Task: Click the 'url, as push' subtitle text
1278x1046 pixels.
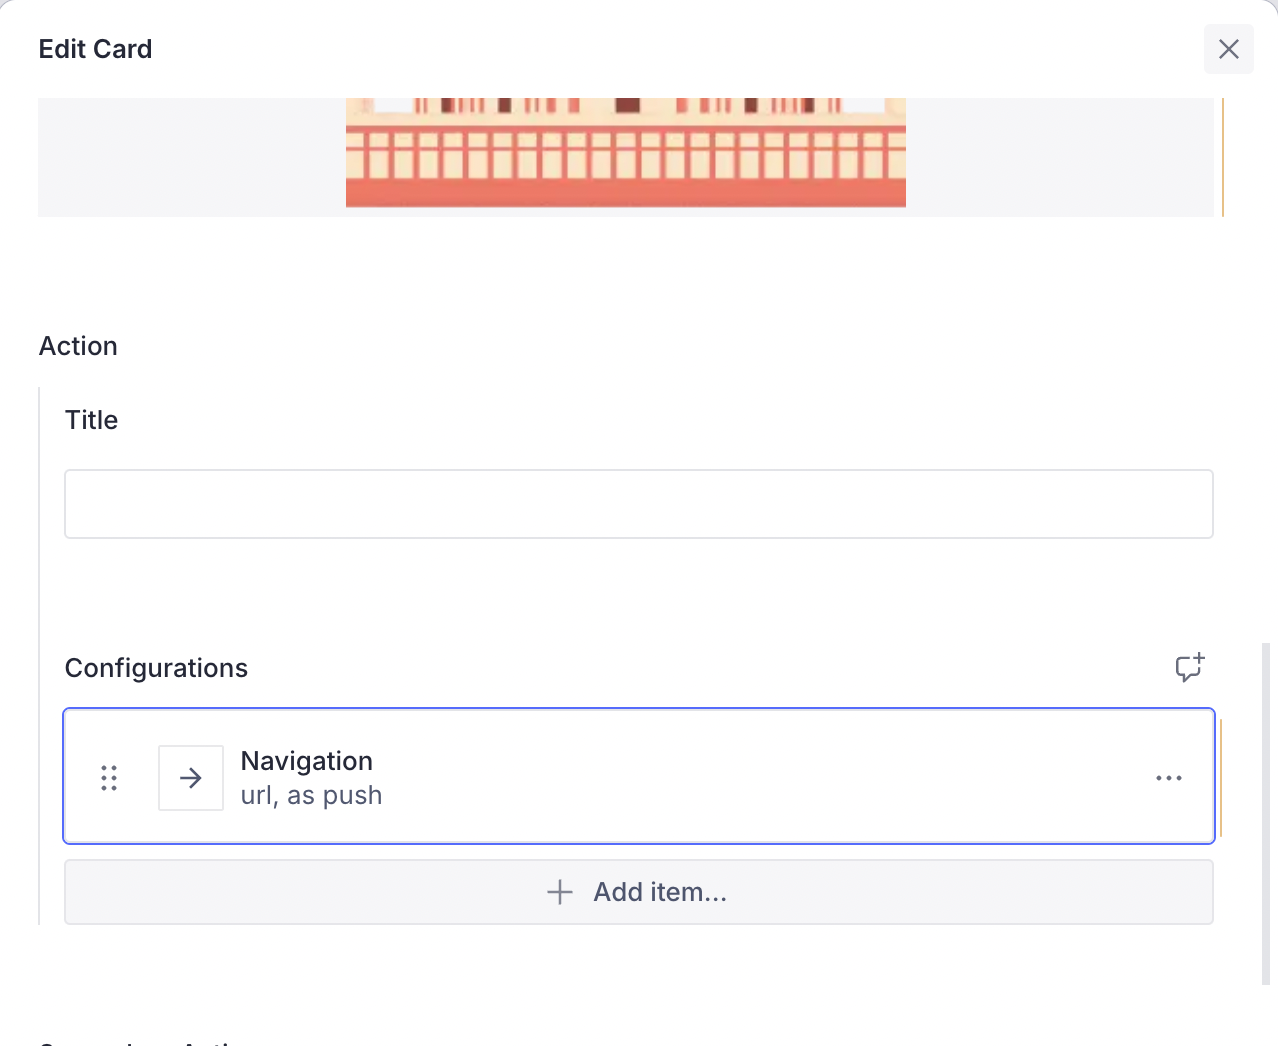Action: tap(311, 794)
